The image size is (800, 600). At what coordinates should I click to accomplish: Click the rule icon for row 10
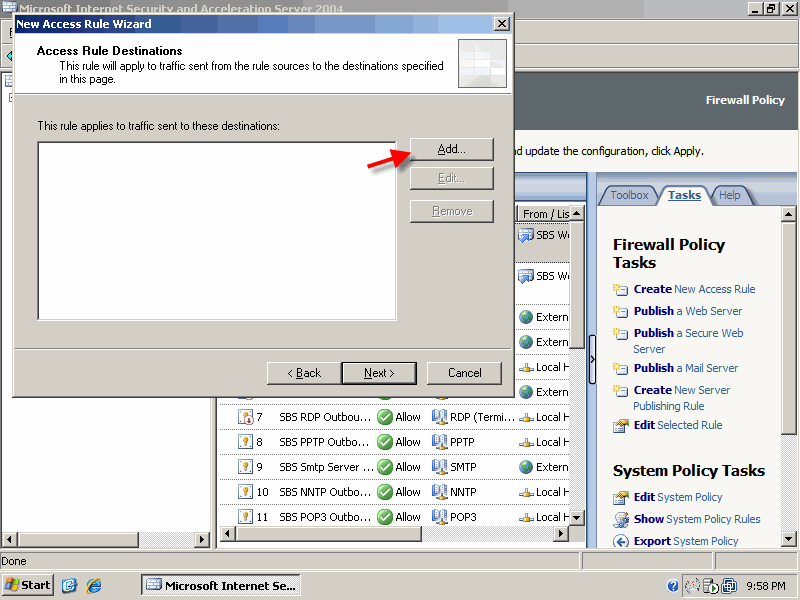point(245,492)
